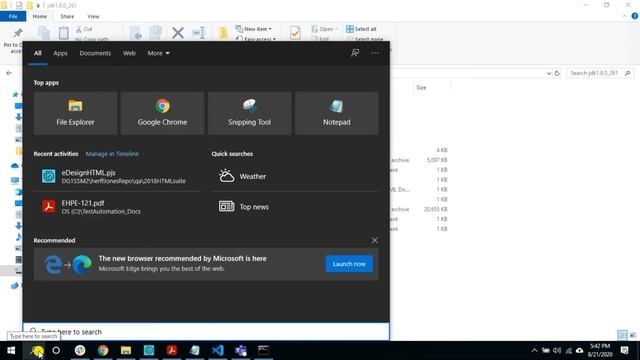Open the search panel options ellipsis
Image resolution: width=640 pixels, height=360 pixels.
pos(375,53)
